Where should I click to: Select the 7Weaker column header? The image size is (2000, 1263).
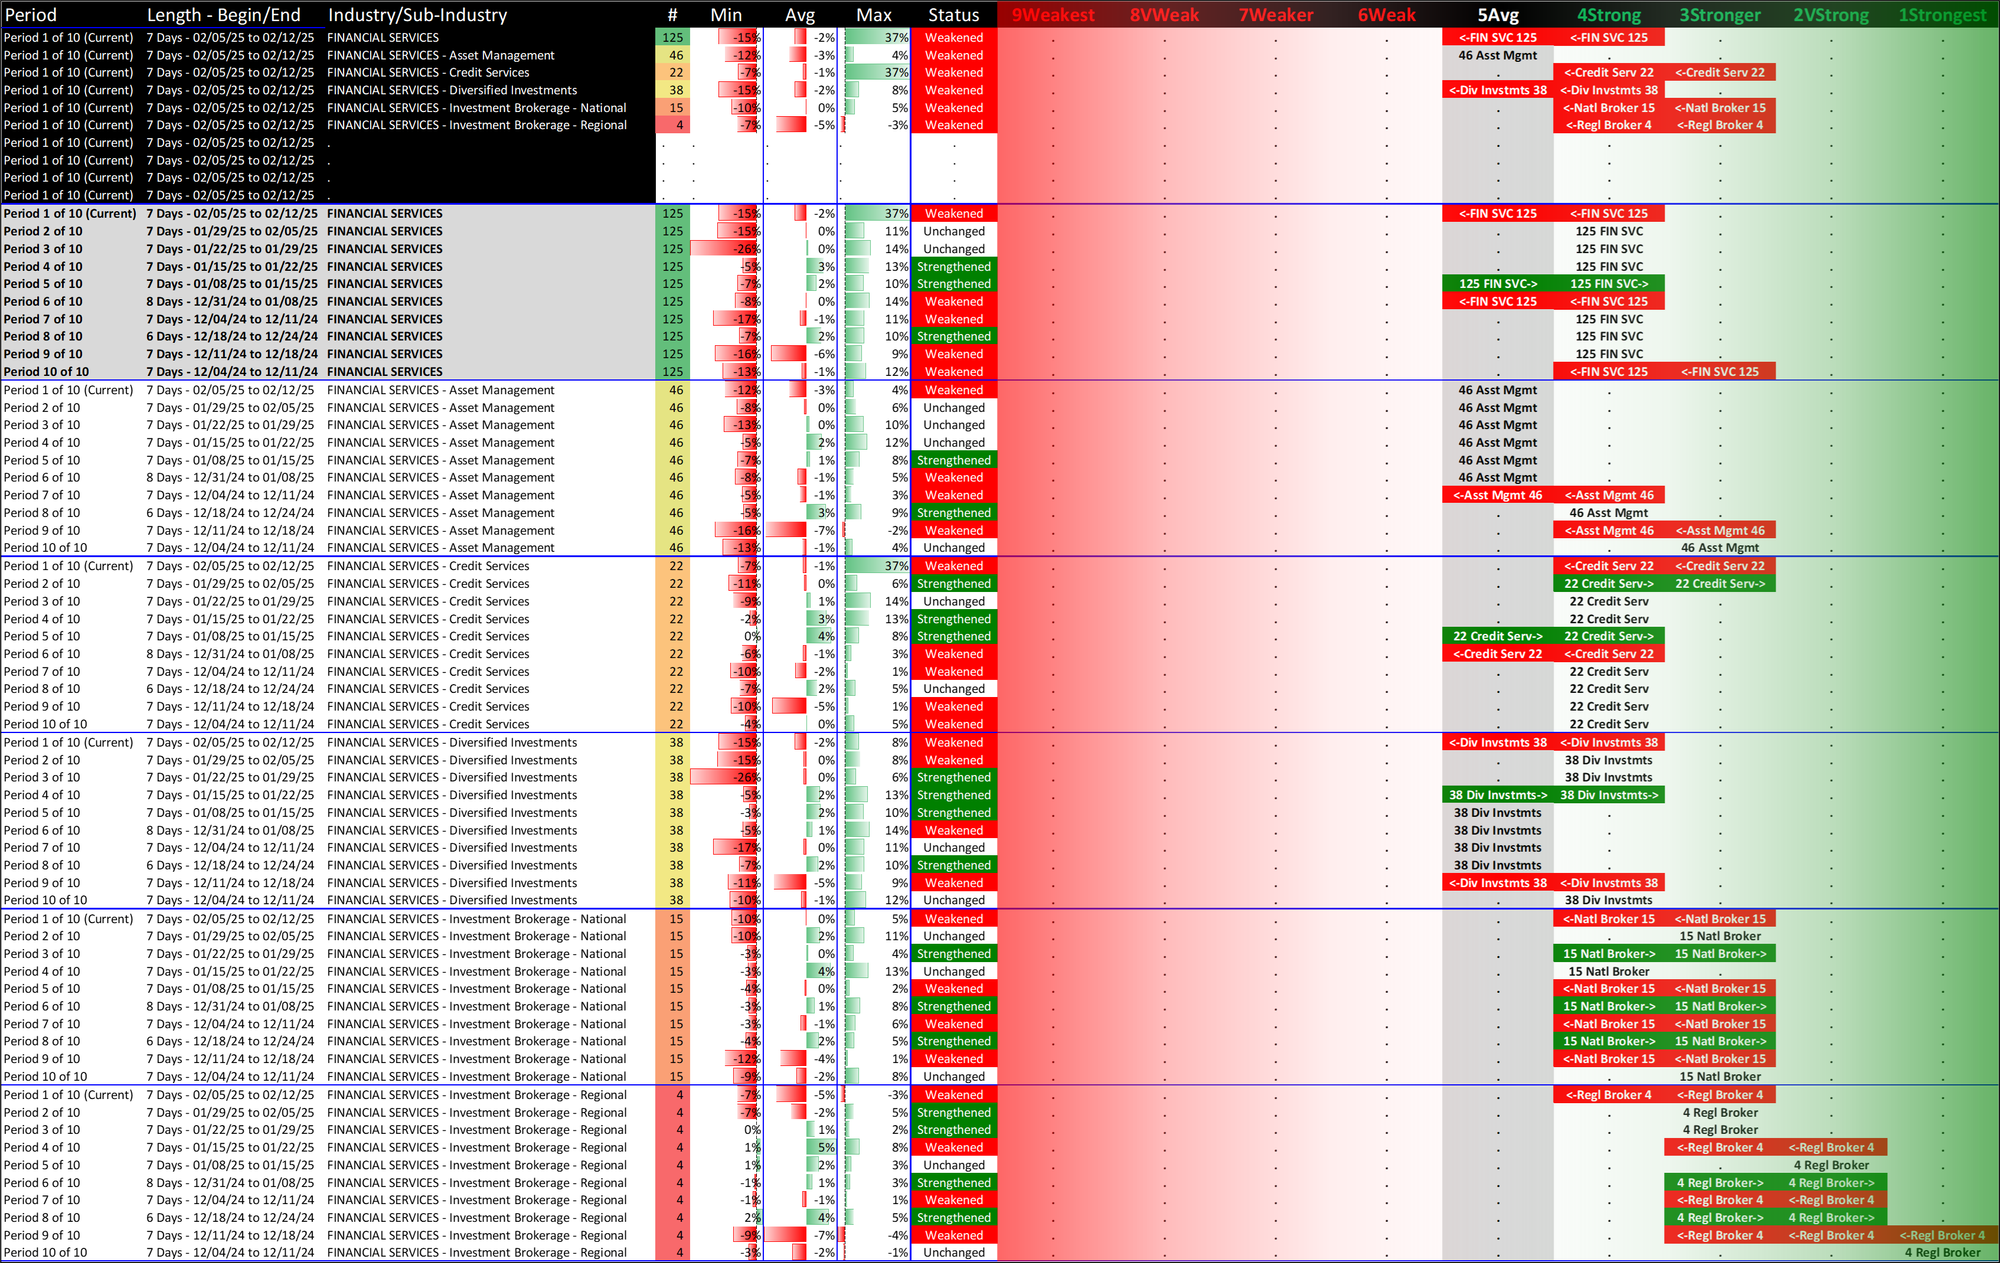click(x=1276, y=15)
